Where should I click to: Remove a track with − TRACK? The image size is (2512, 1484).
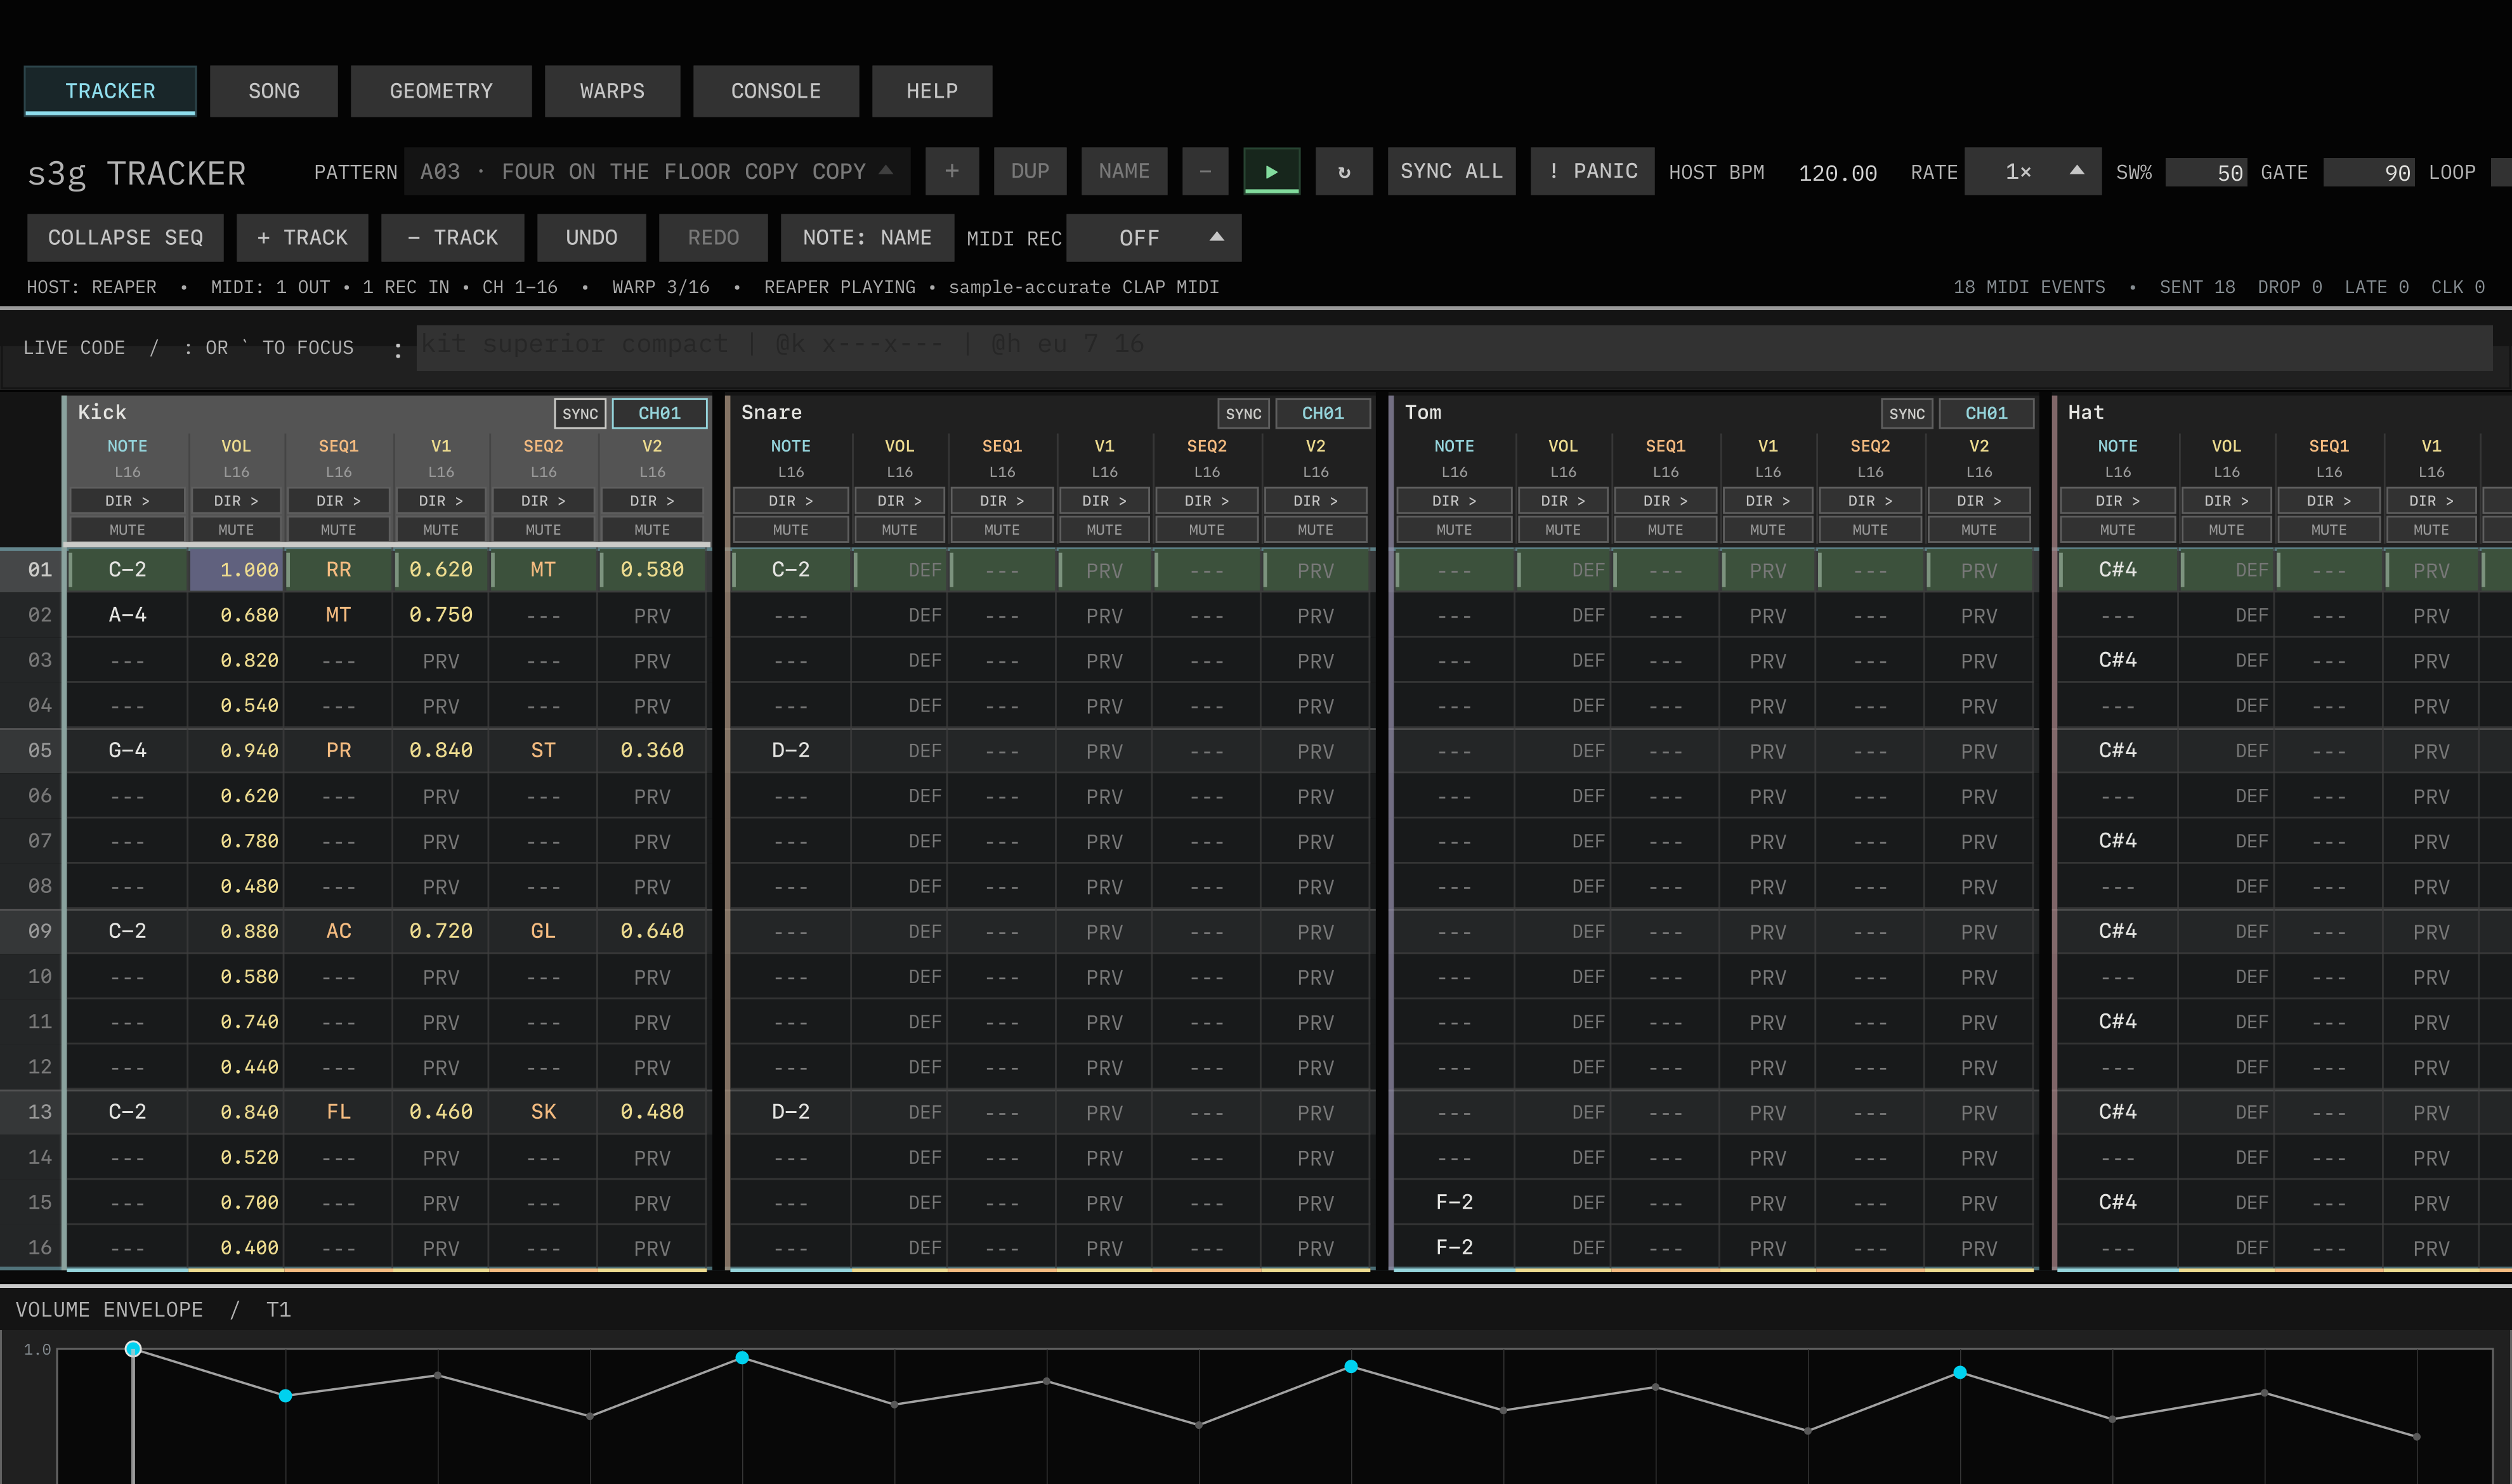coord(453,238)
